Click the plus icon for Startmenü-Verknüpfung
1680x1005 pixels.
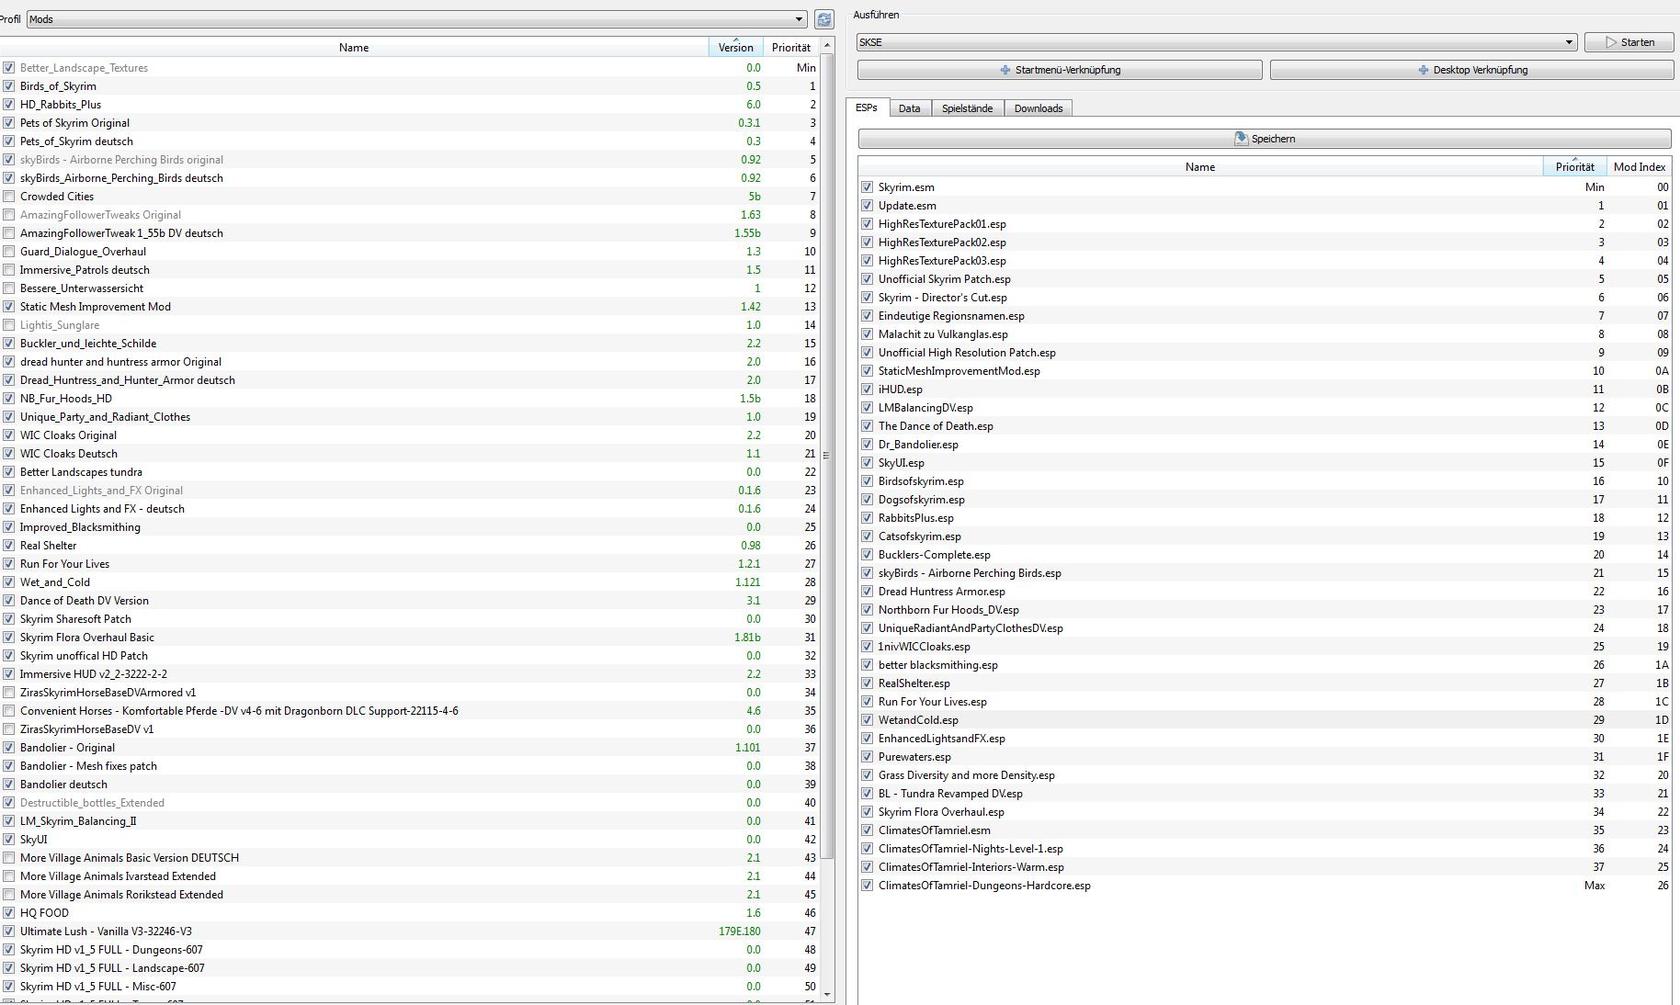tap(1005, 70)
